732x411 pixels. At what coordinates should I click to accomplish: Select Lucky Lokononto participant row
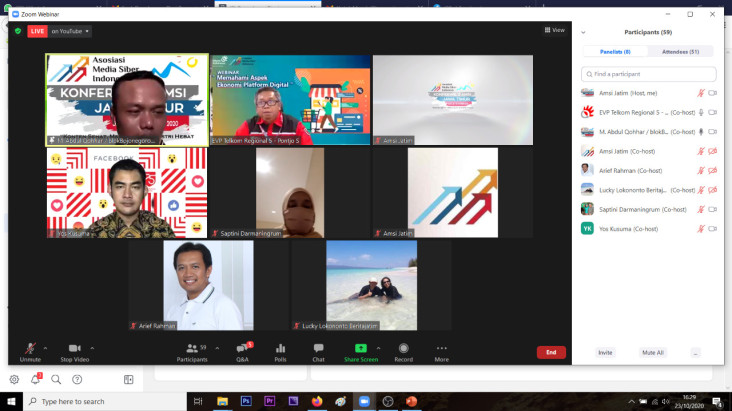648,190
